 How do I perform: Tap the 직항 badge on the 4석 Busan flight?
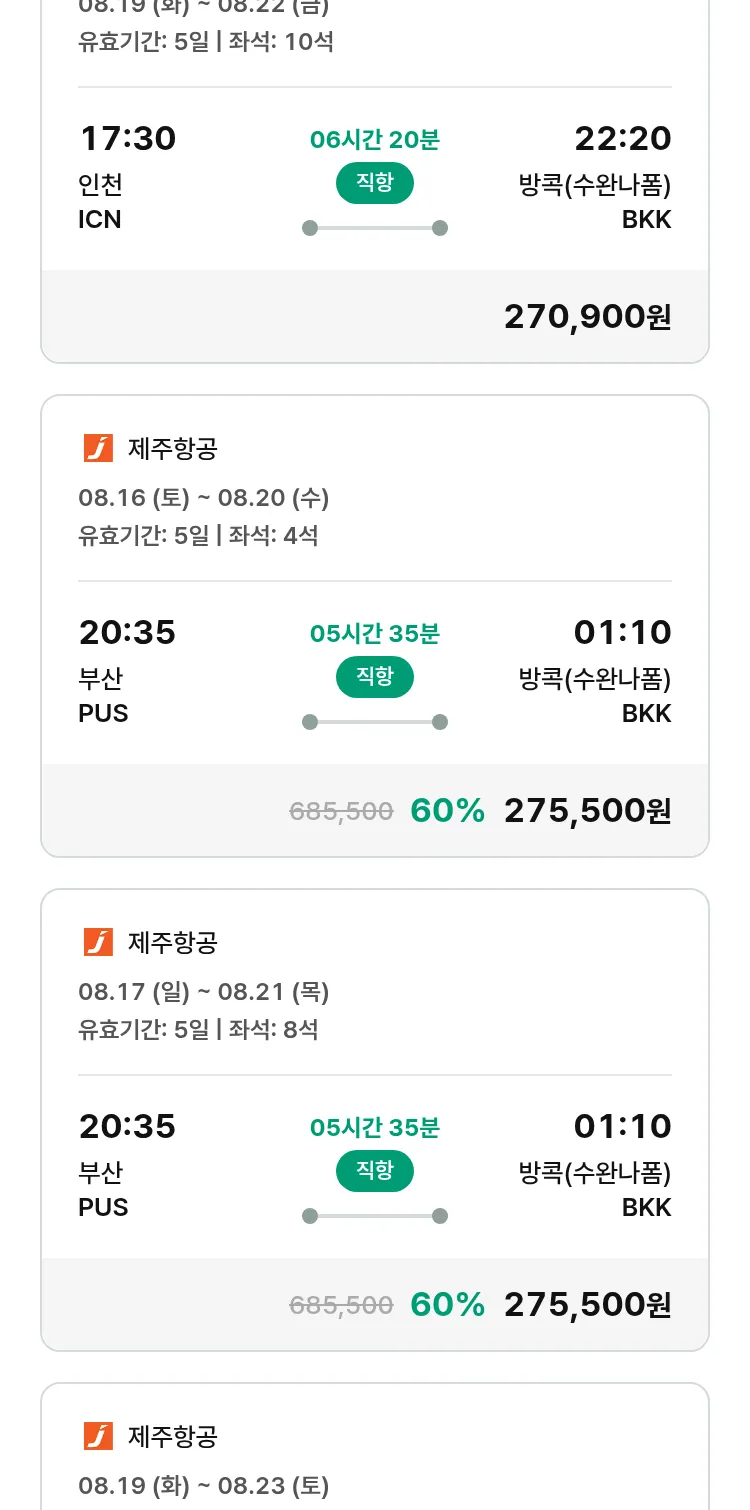point(374,677)
